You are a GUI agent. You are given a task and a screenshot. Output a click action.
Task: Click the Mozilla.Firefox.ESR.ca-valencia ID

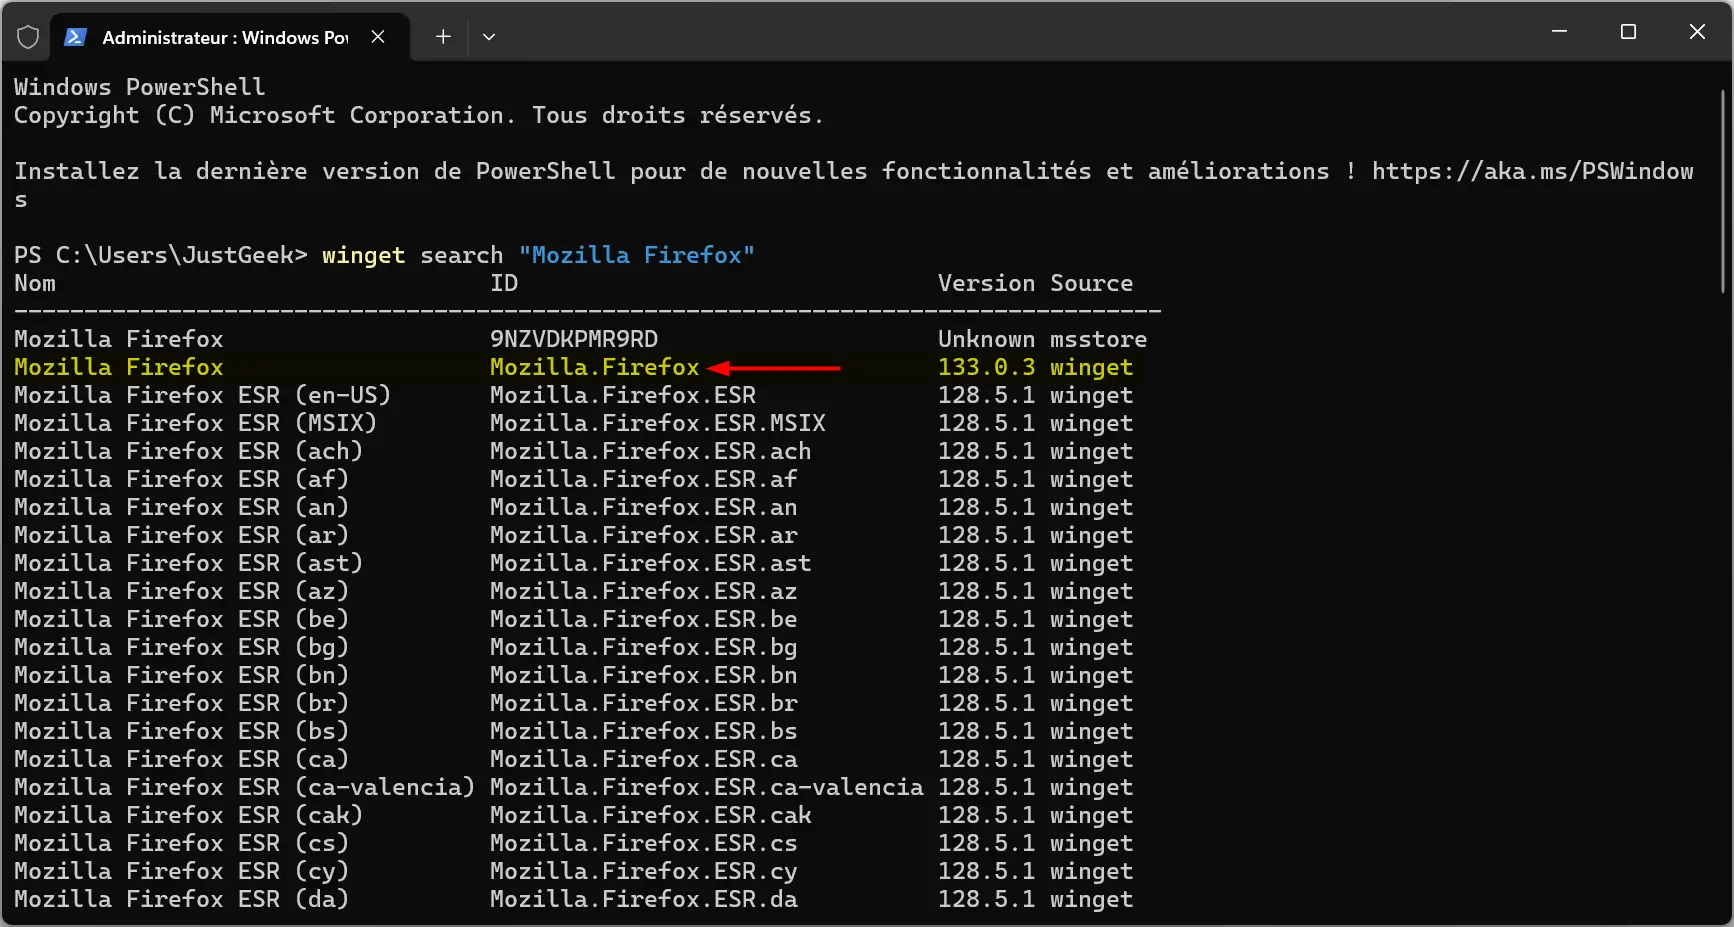pos(707,787)
